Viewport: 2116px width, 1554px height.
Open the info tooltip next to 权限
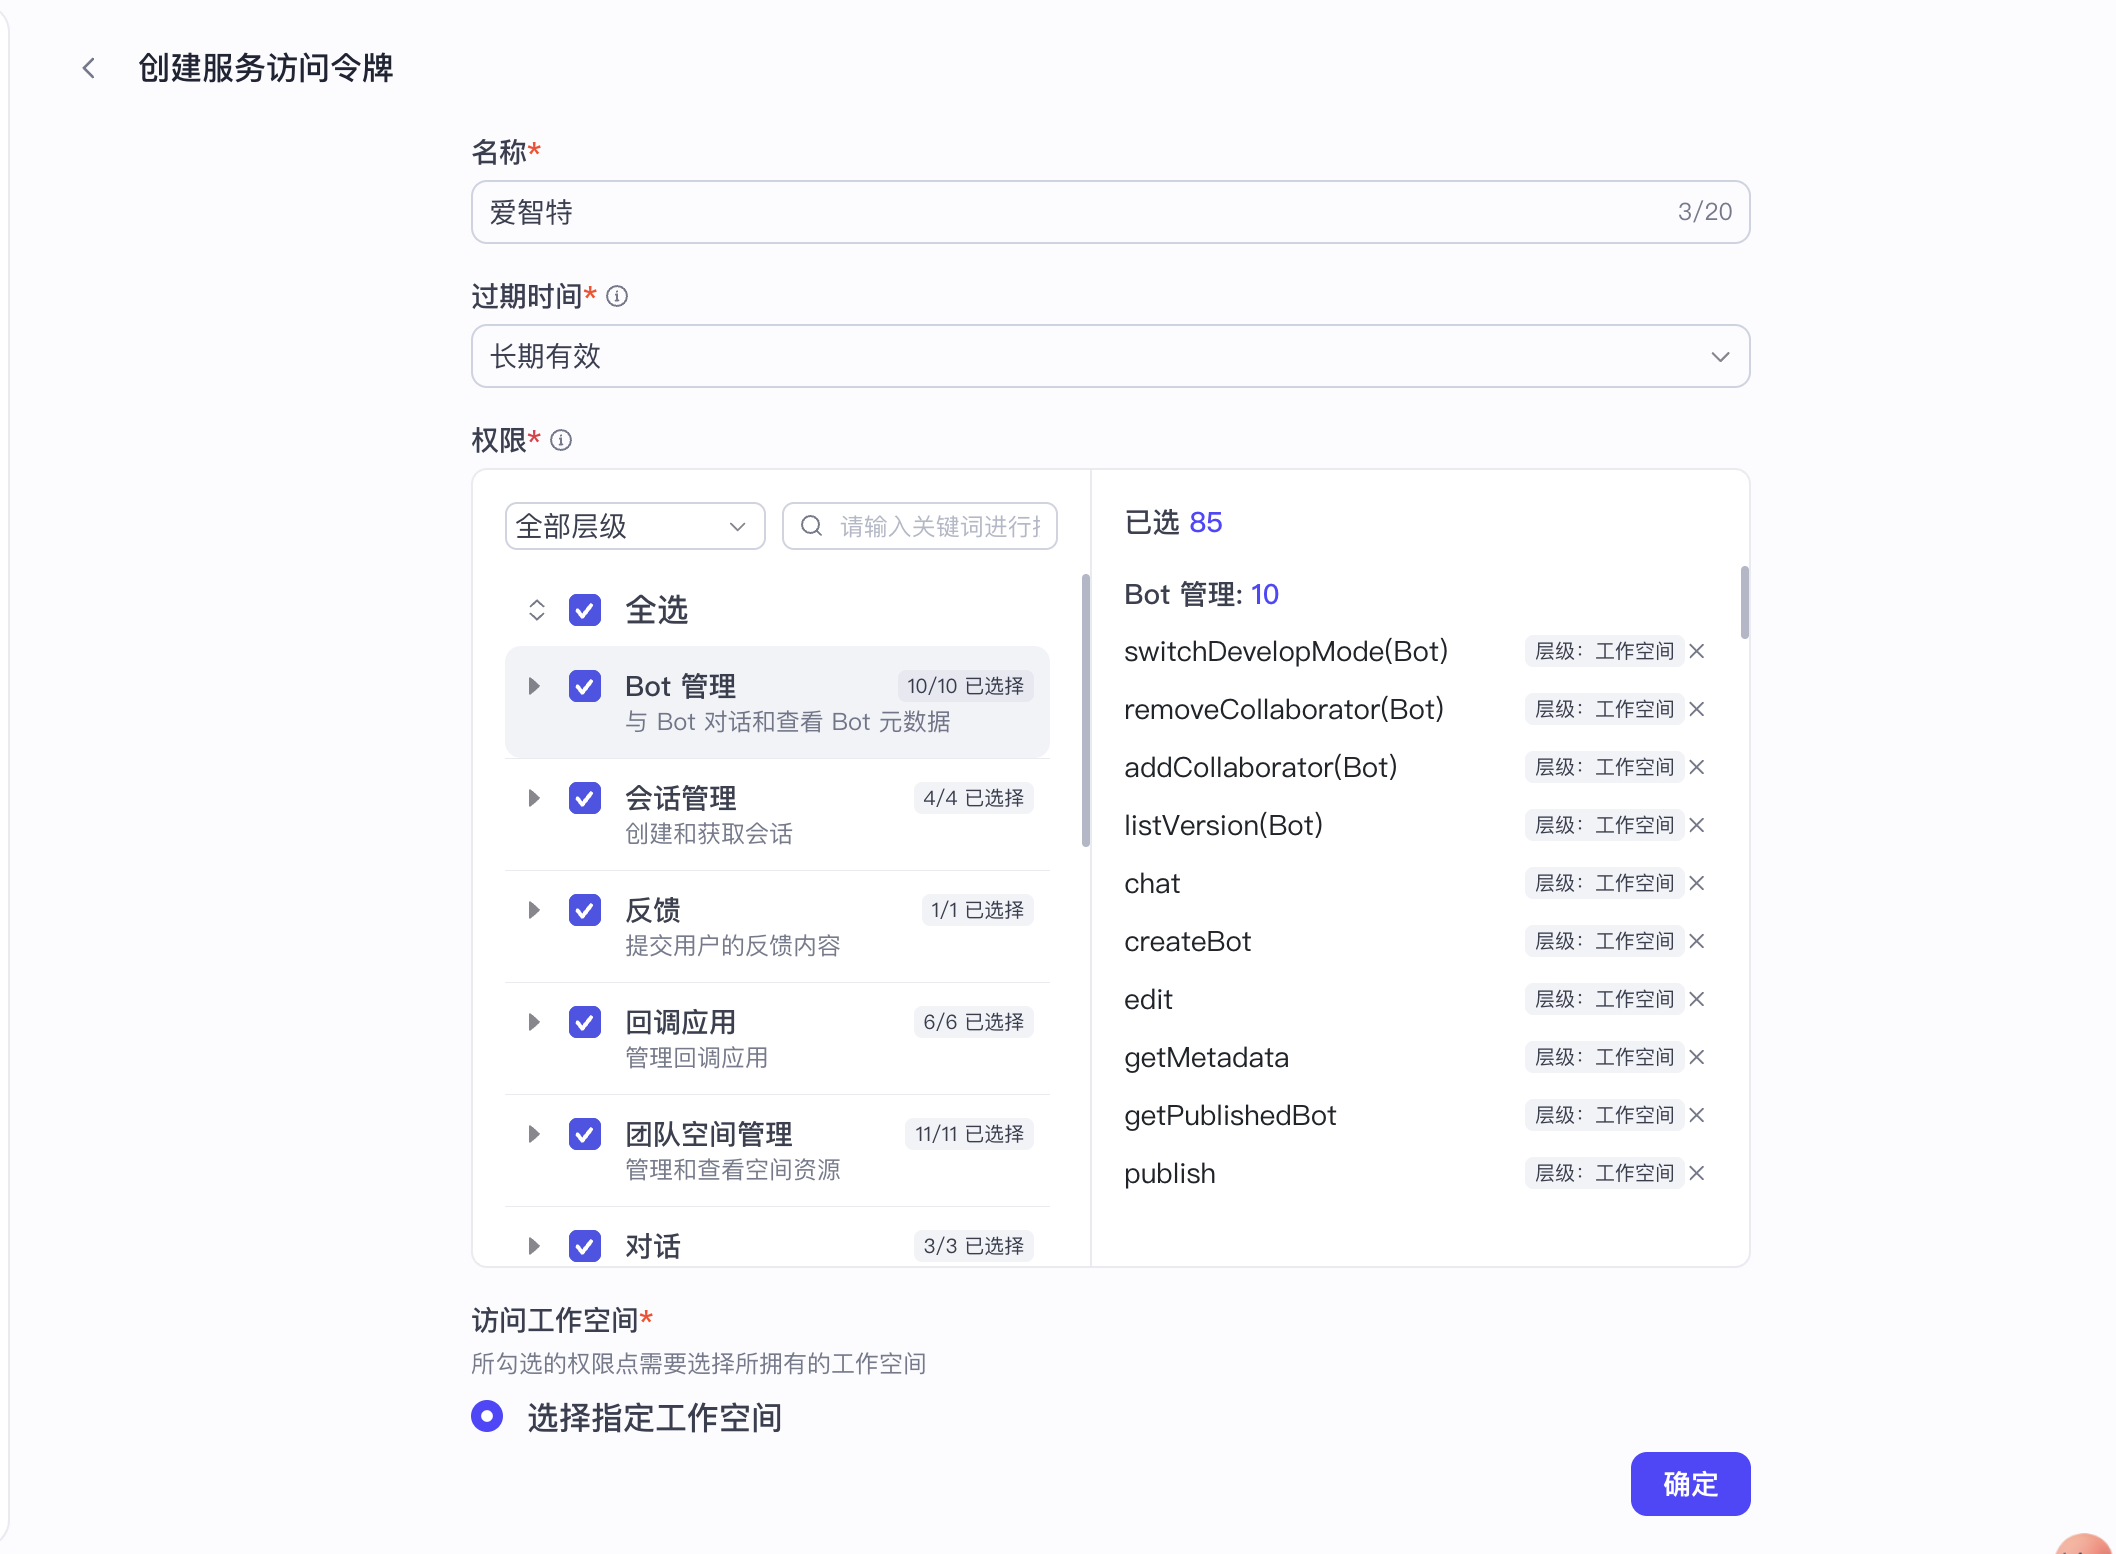tap(562, 440)
